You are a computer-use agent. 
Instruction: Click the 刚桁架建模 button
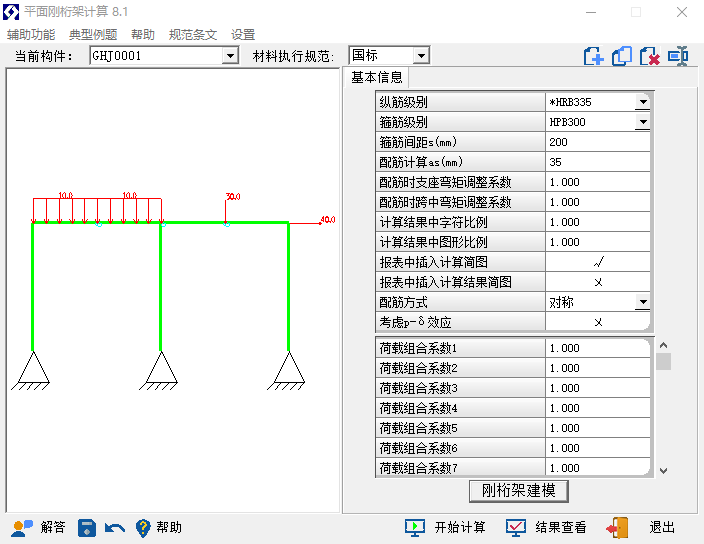pos(518,491)
